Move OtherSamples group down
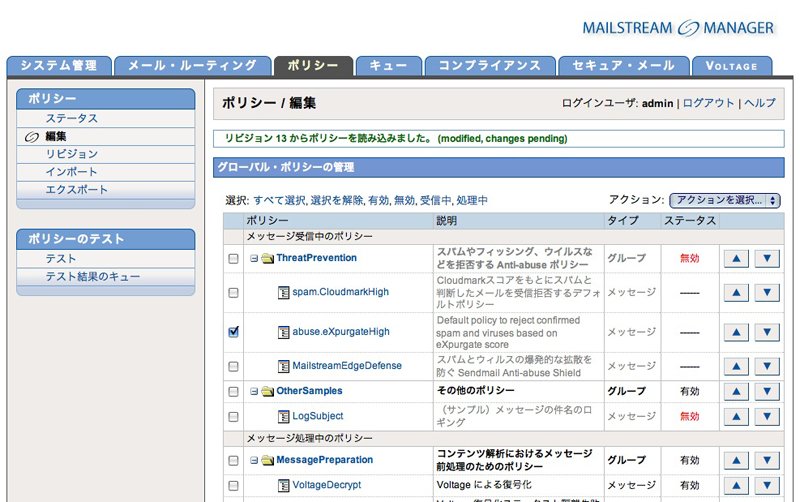 767,391
